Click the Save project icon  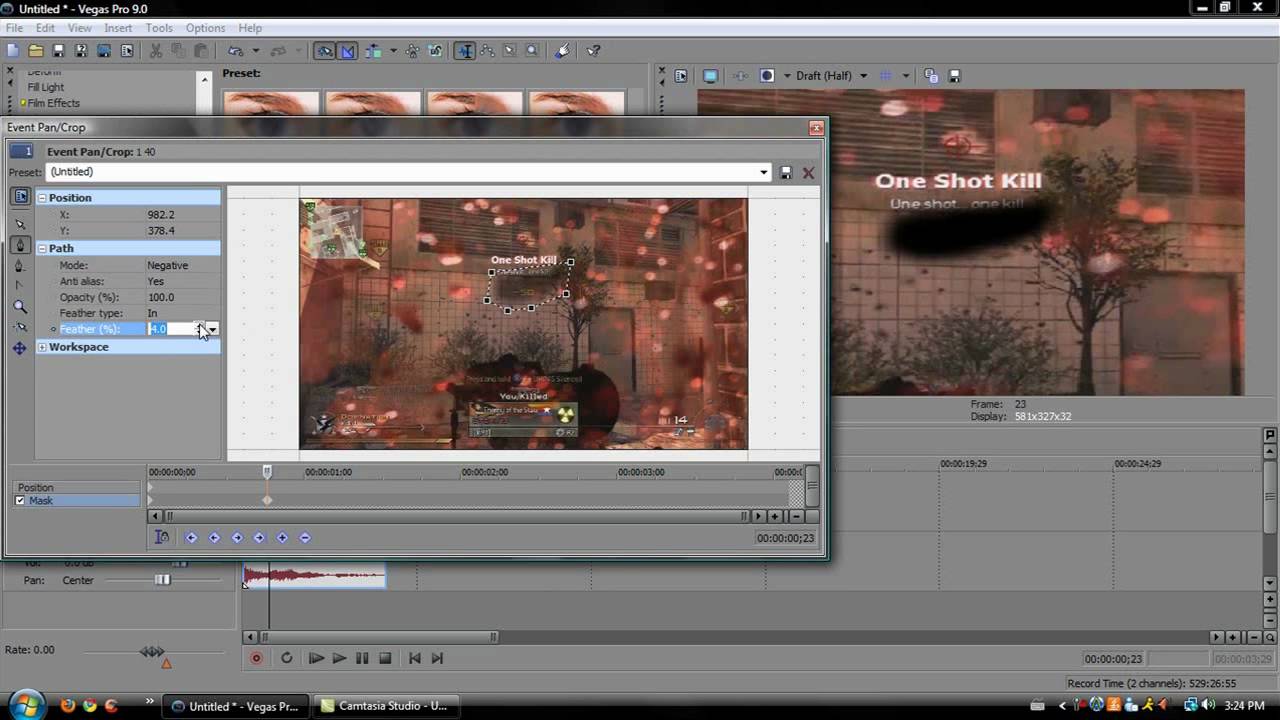[58, 51]
